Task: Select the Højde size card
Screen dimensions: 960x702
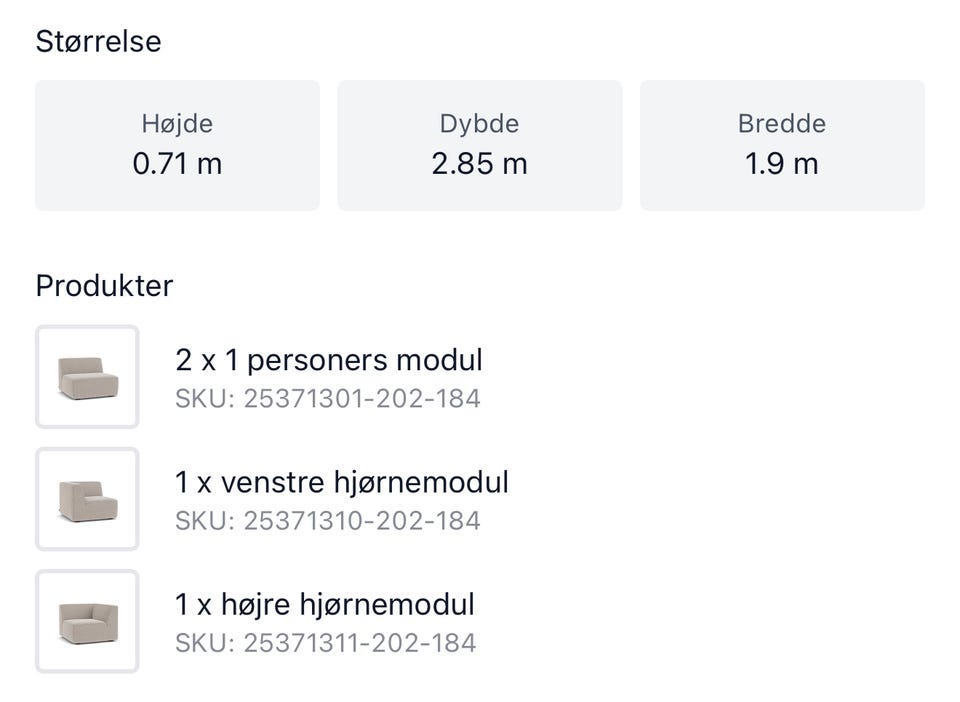Action: pyautogui.click(x=177, y=146)
